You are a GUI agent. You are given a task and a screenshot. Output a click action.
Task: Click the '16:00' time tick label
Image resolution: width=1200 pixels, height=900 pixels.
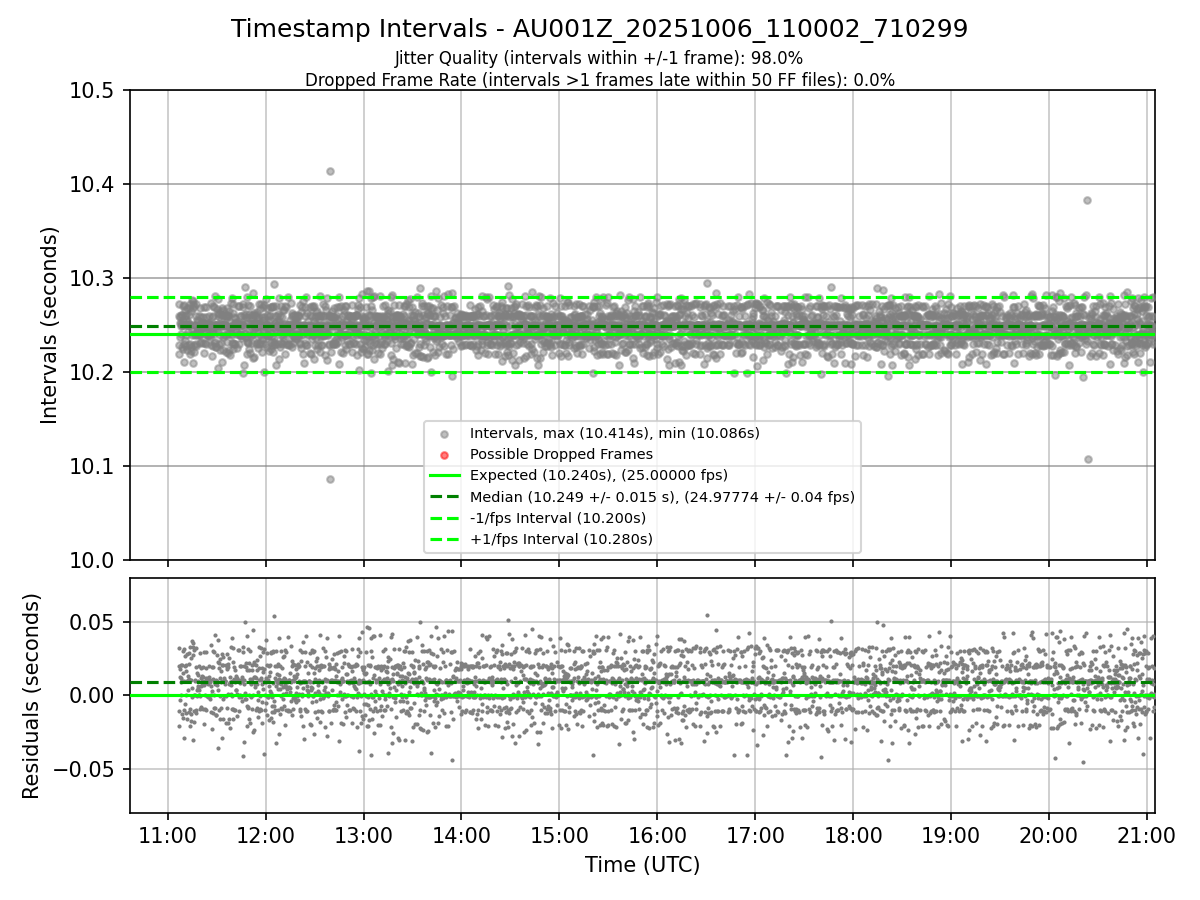point(657,835)
